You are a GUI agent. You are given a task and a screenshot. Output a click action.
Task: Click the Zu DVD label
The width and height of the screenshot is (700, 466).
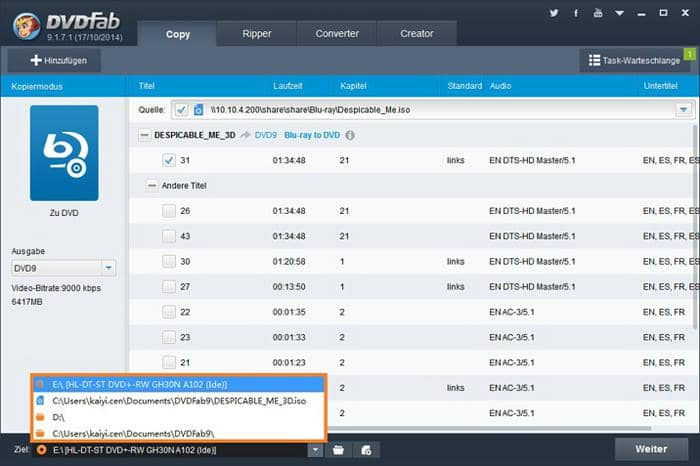tap(64, 213)
